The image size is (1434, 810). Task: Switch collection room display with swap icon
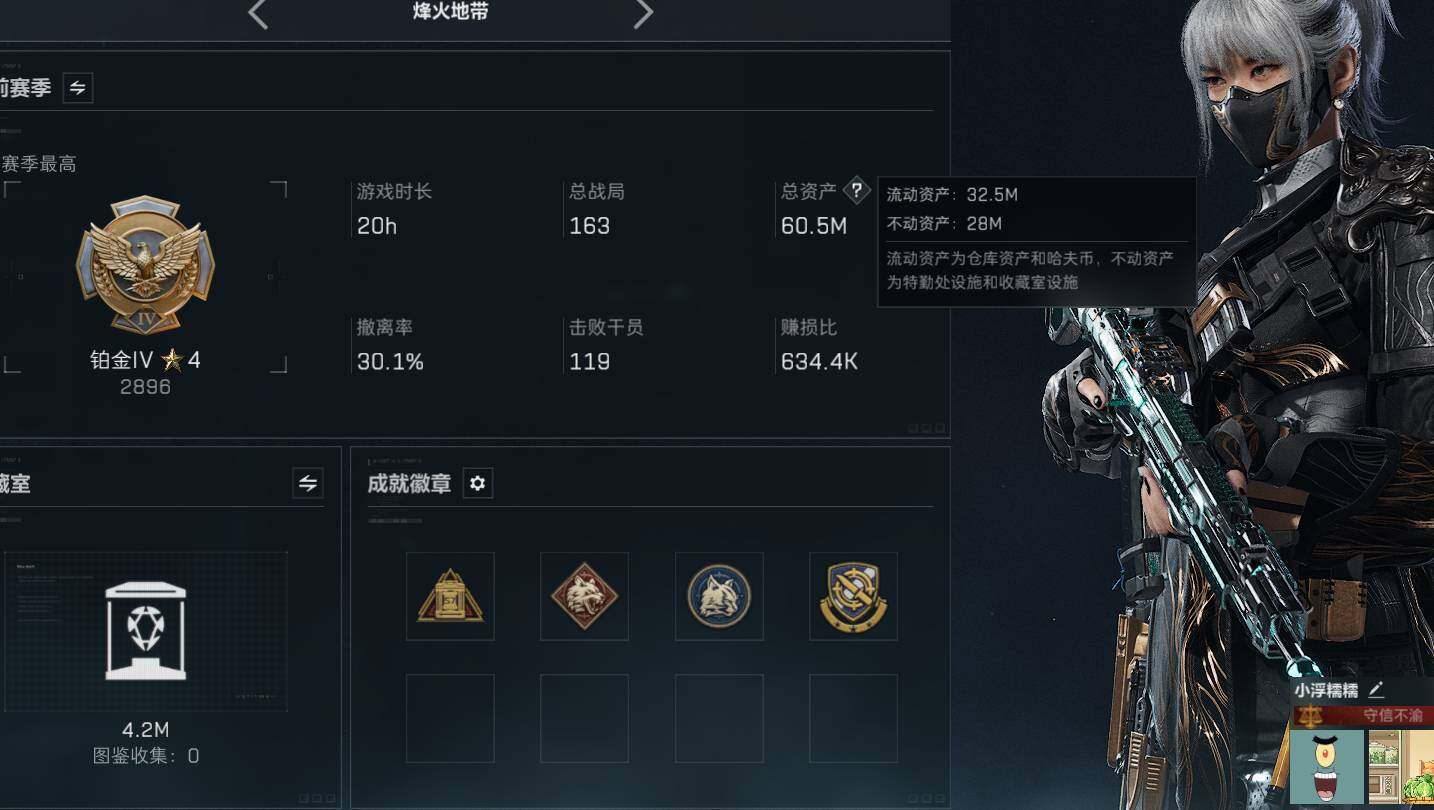308,484
